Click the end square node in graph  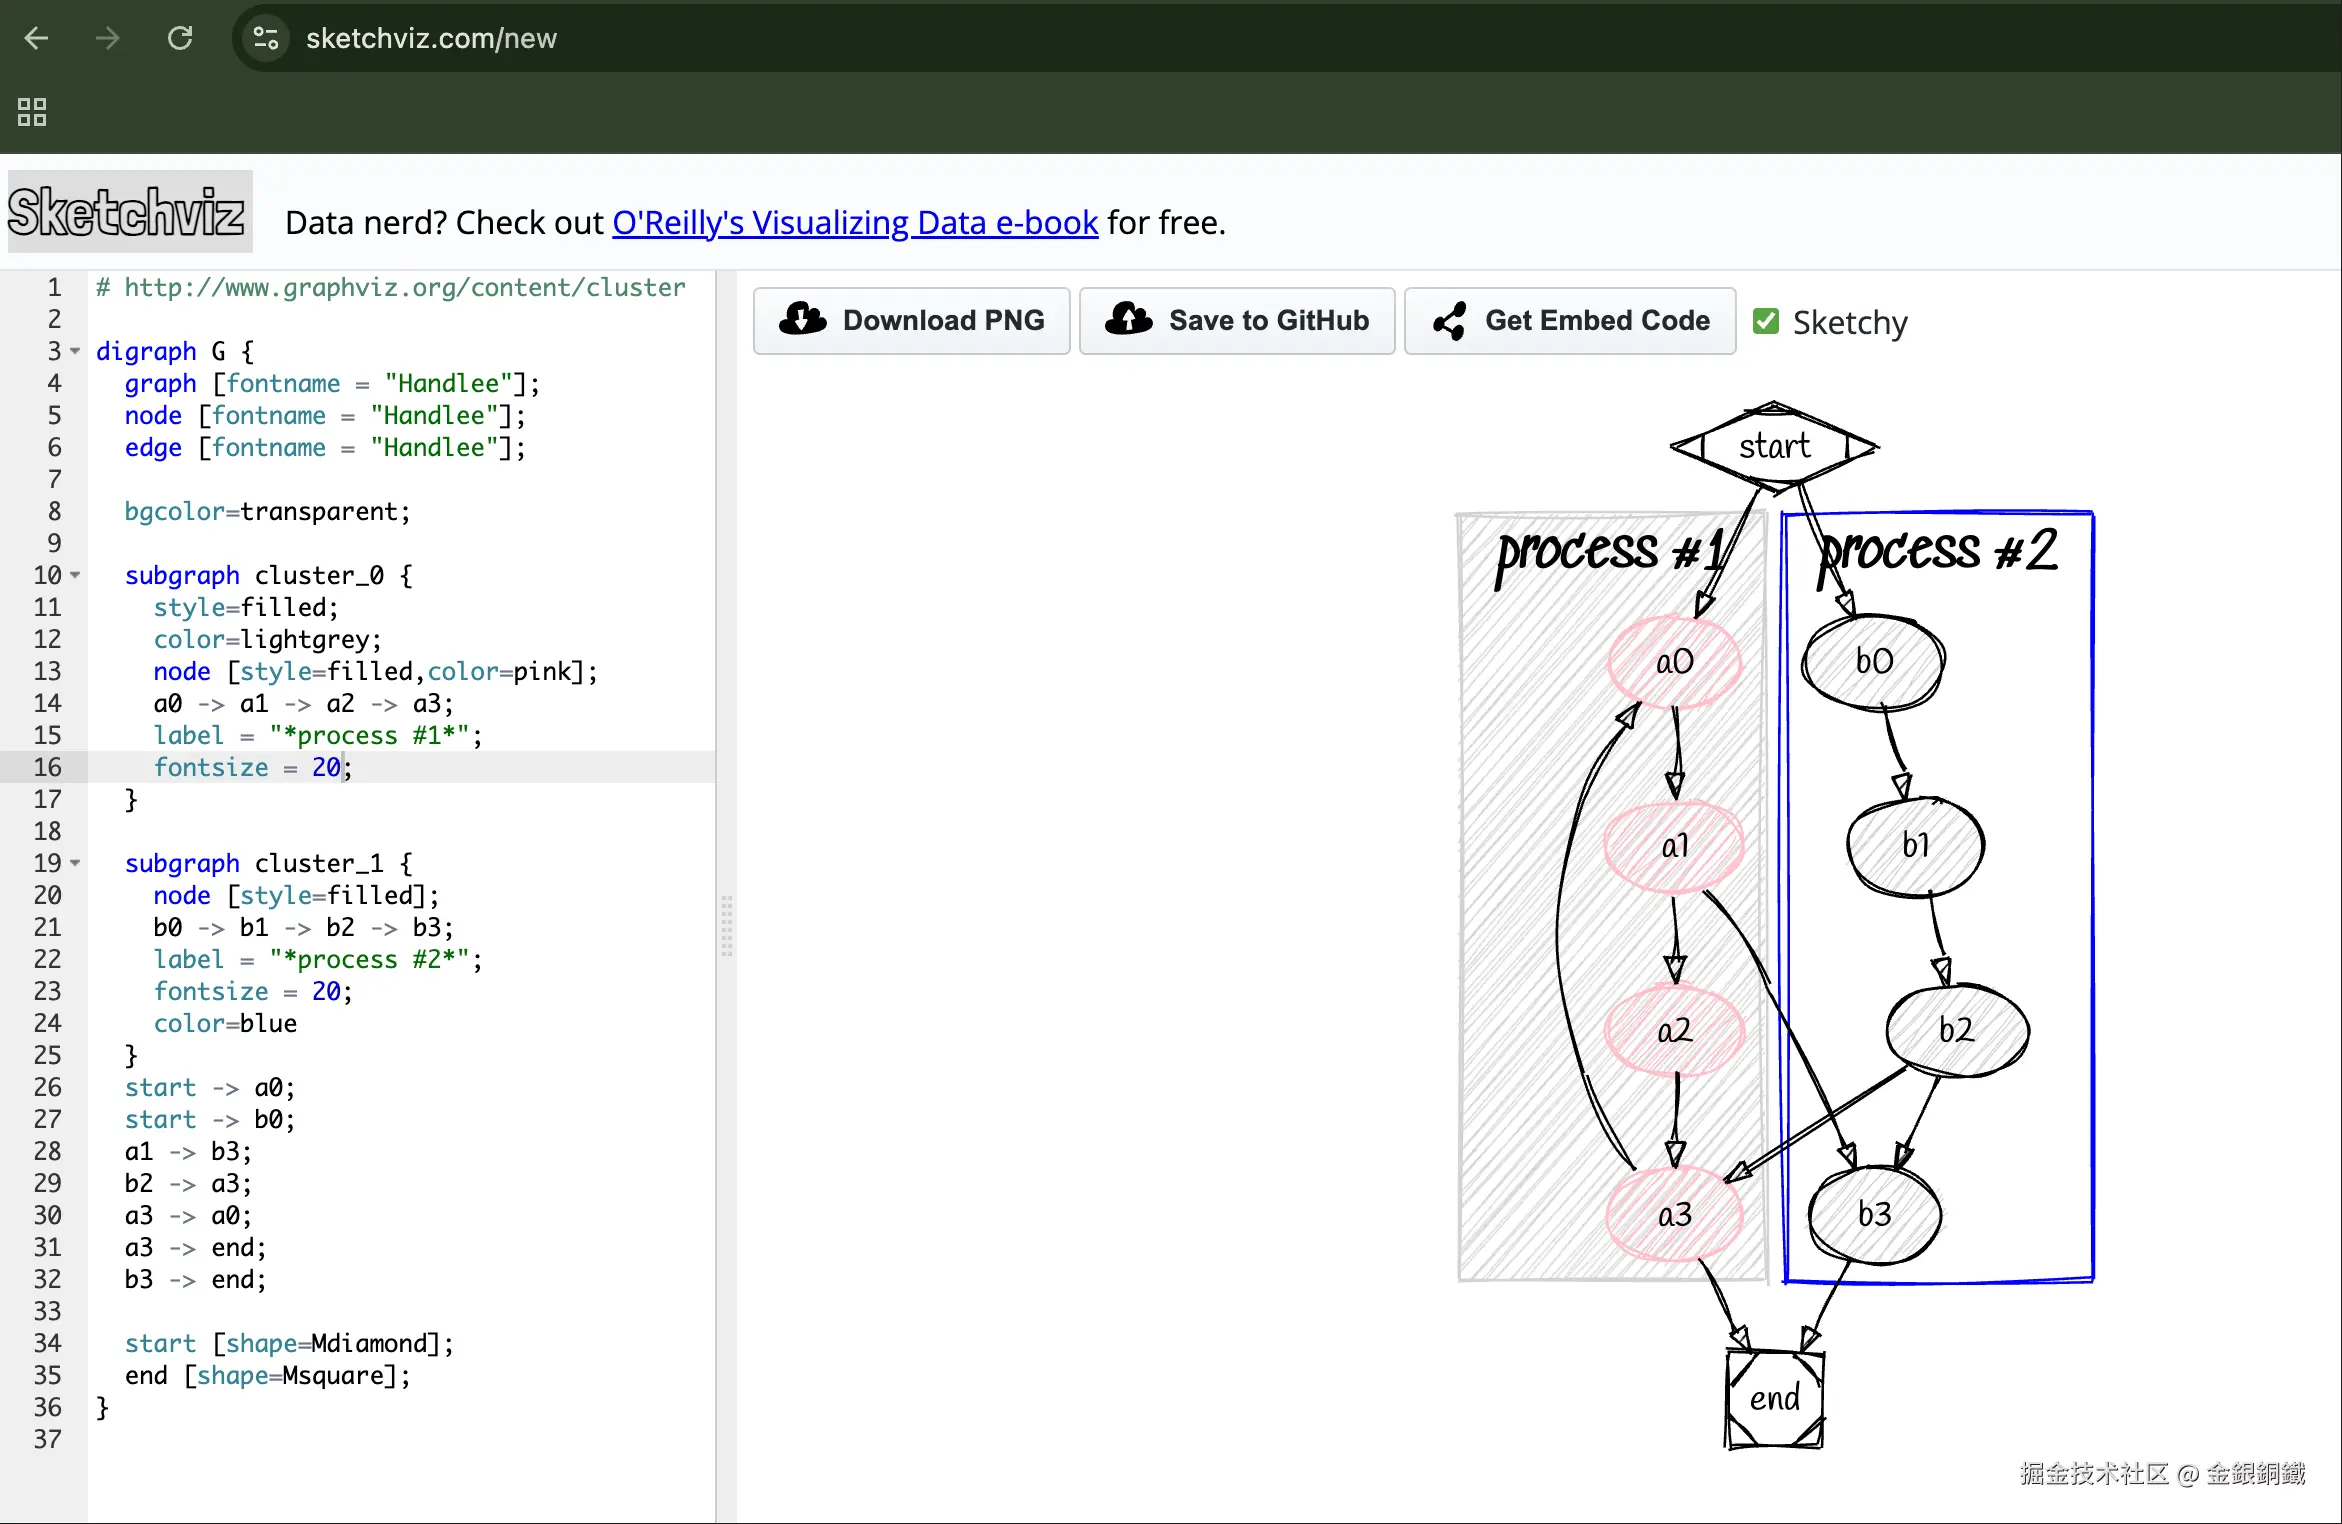[1775, 1398]
